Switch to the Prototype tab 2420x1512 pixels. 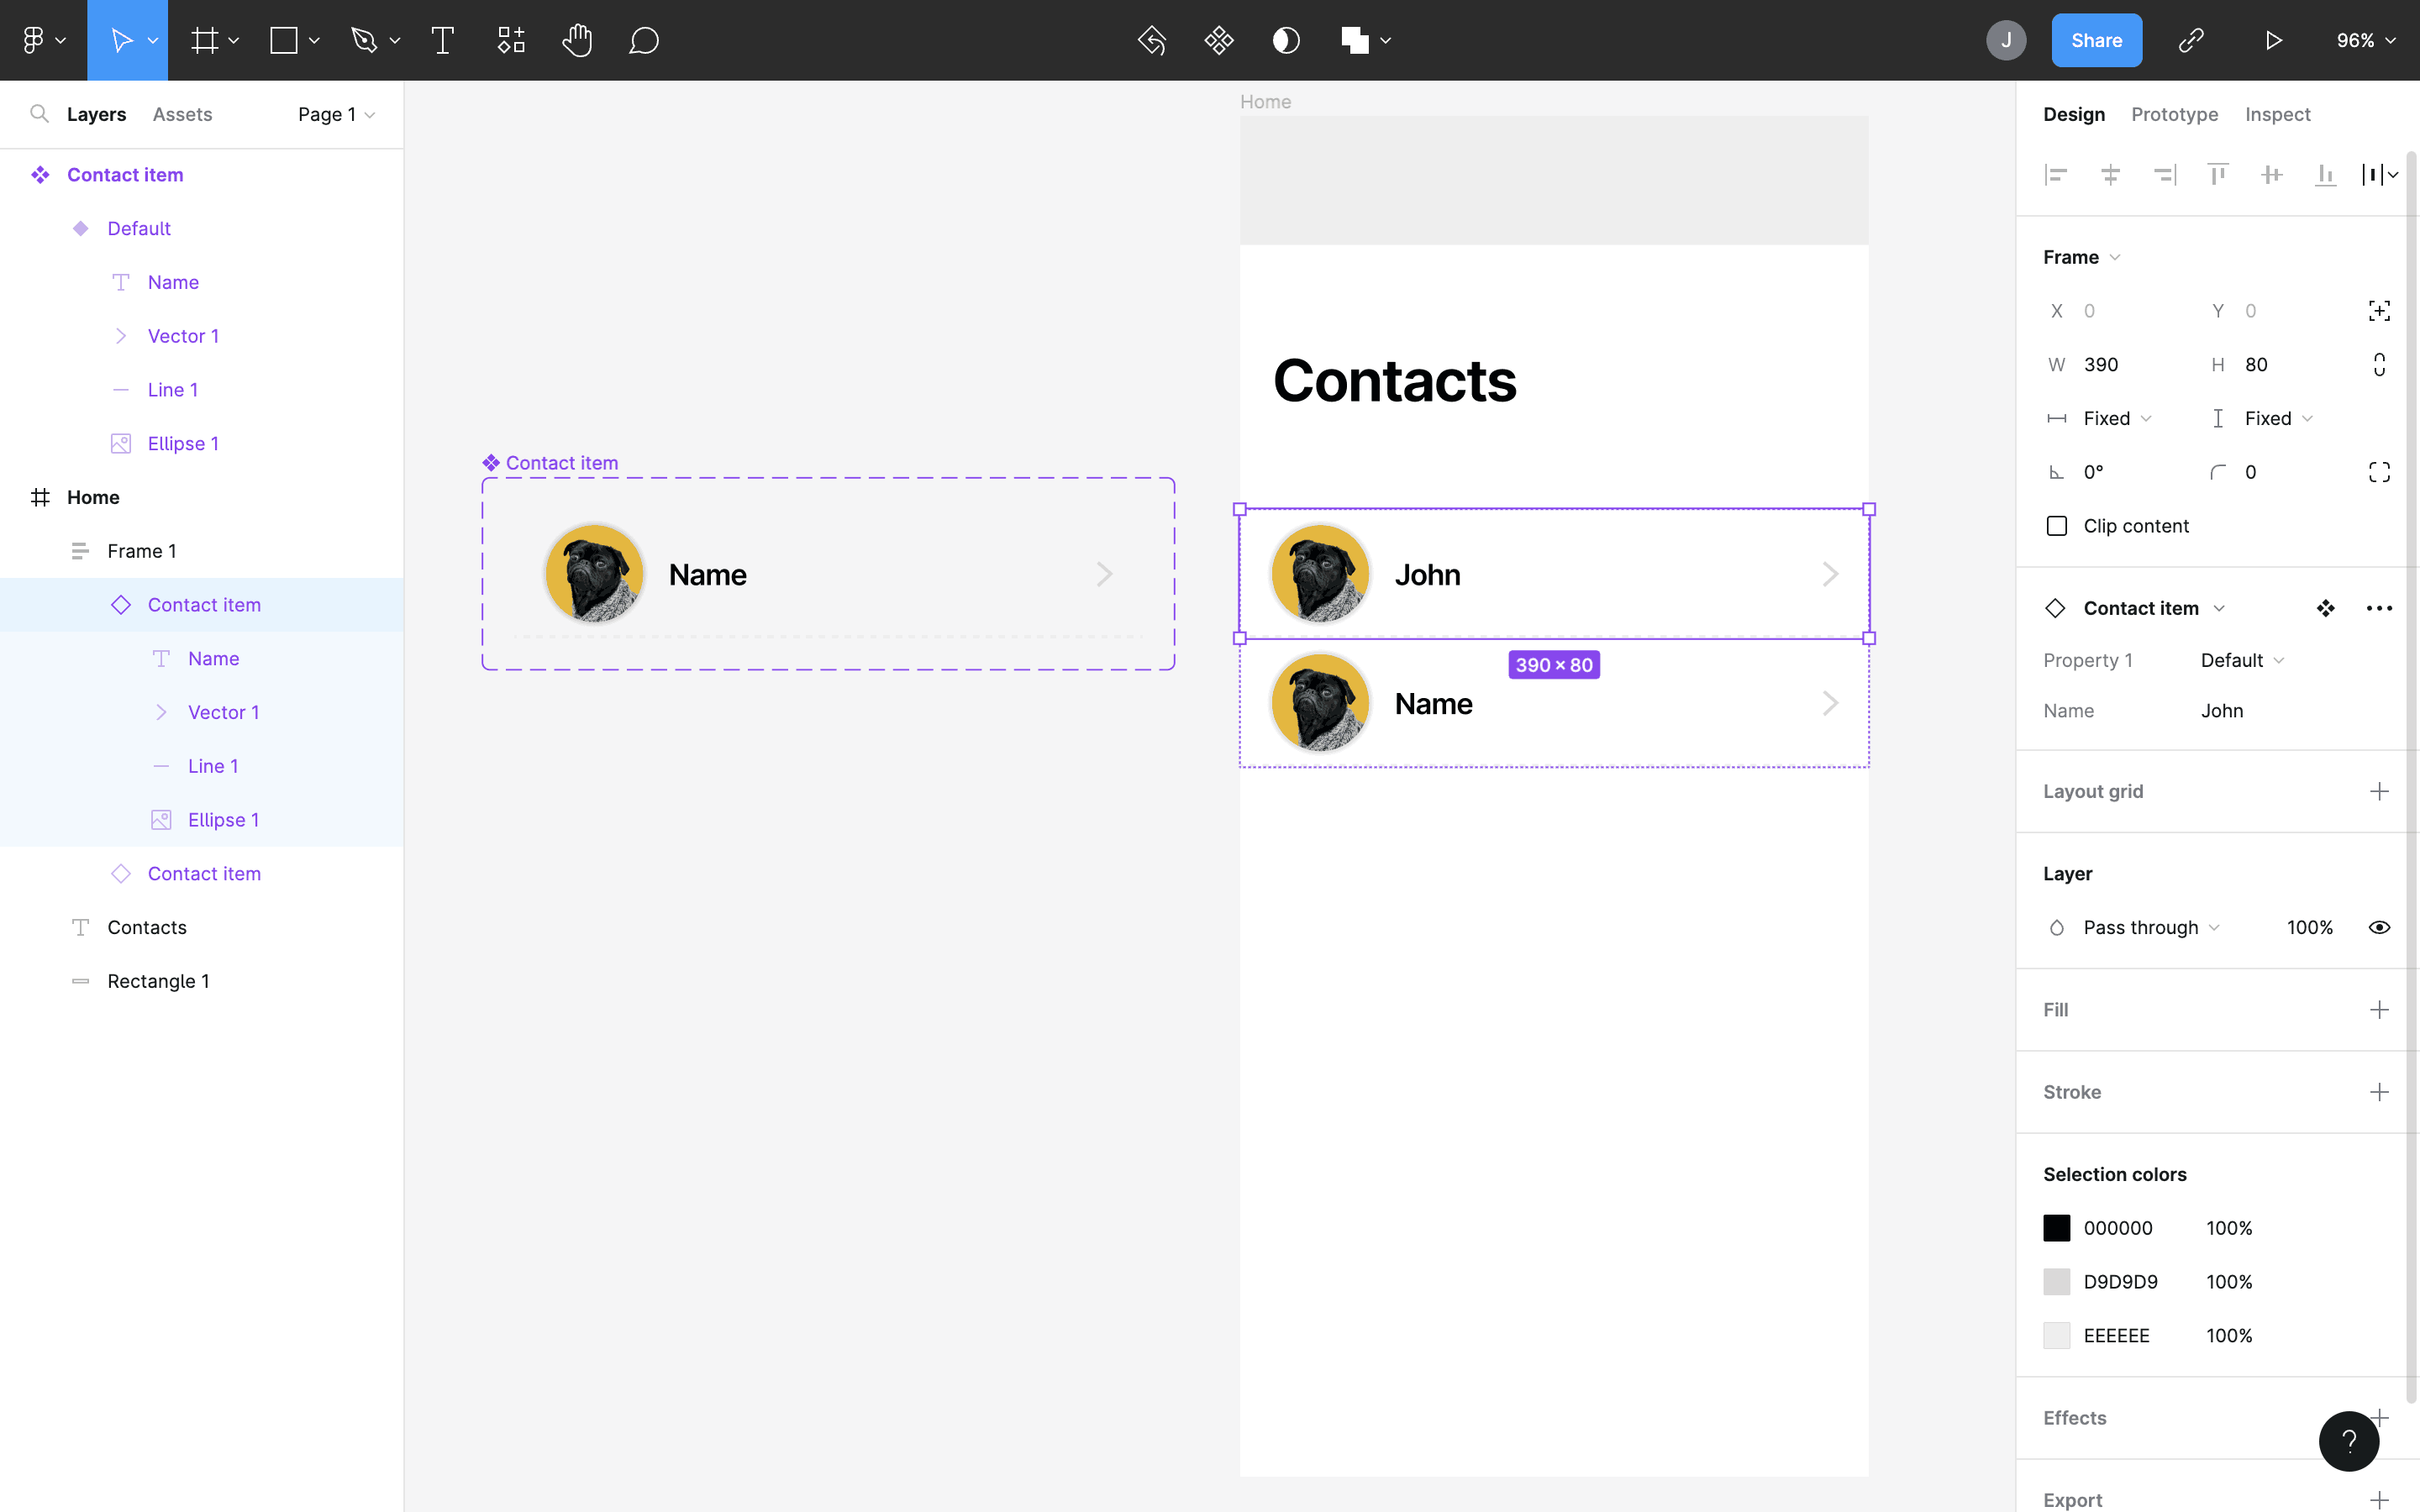point(2174,114)
